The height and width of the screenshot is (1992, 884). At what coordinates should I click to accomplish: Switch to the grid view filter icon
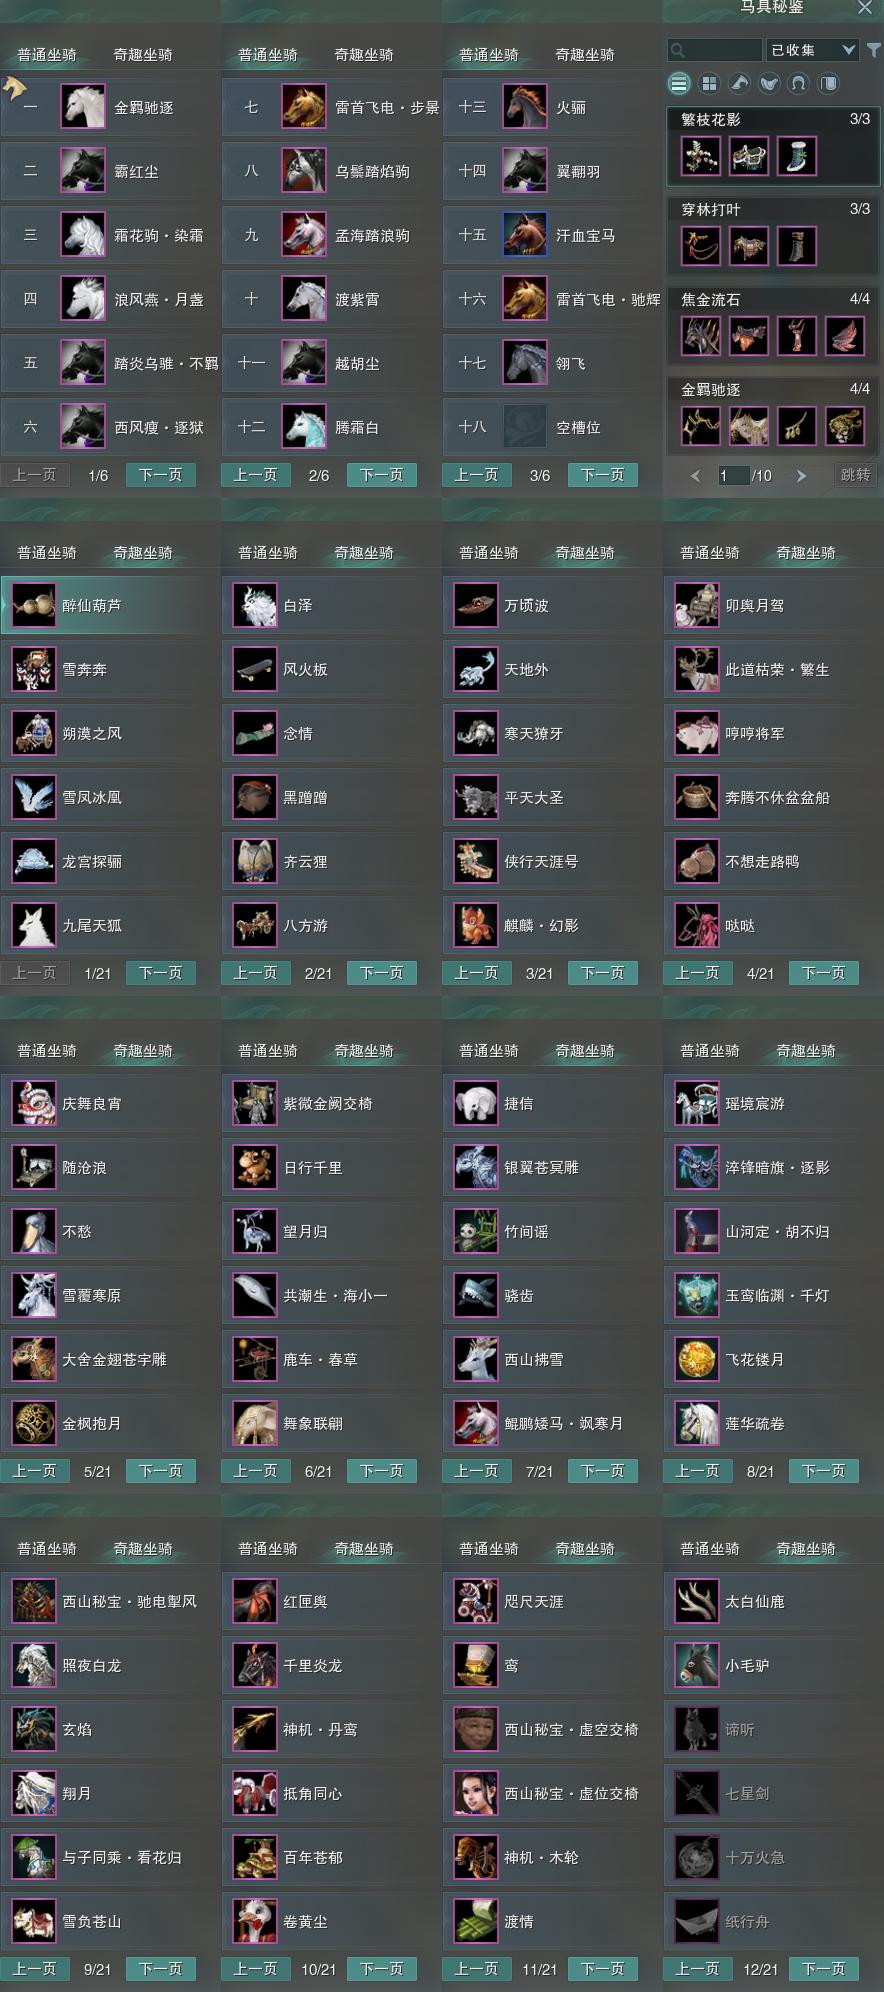point(709,83)
